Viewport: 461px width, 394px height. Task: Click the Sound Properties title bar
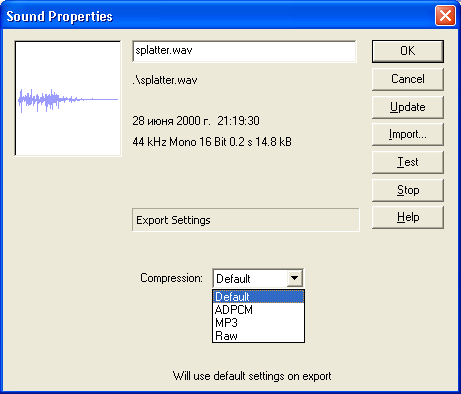coord(217,16)
